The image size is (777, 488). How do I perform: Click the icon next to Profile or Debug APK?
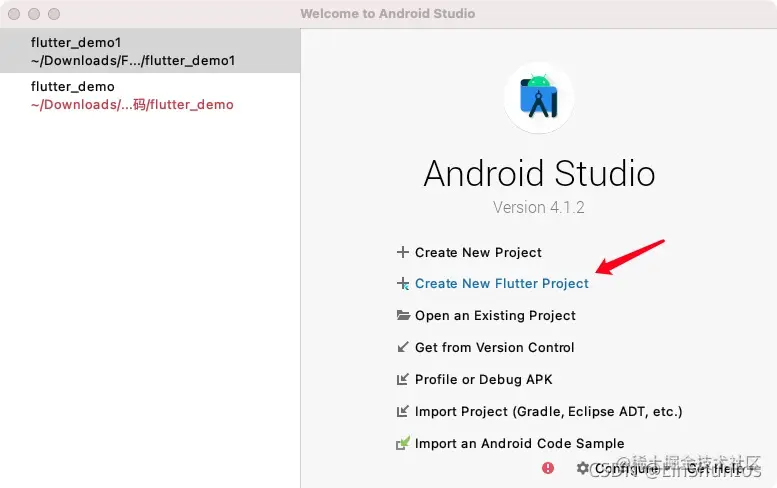coord(403,379)
